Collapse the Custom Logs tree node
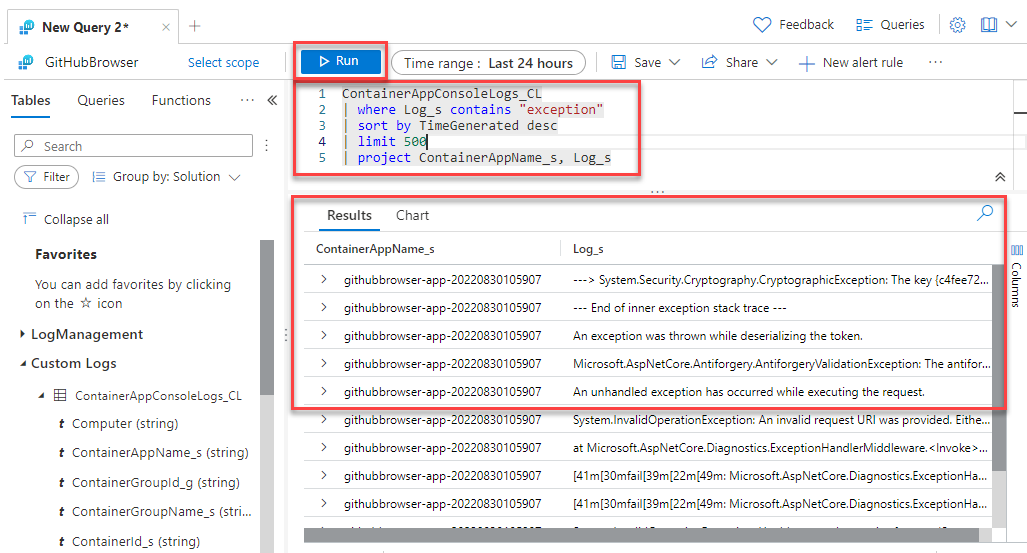 [x=24, y=363]
